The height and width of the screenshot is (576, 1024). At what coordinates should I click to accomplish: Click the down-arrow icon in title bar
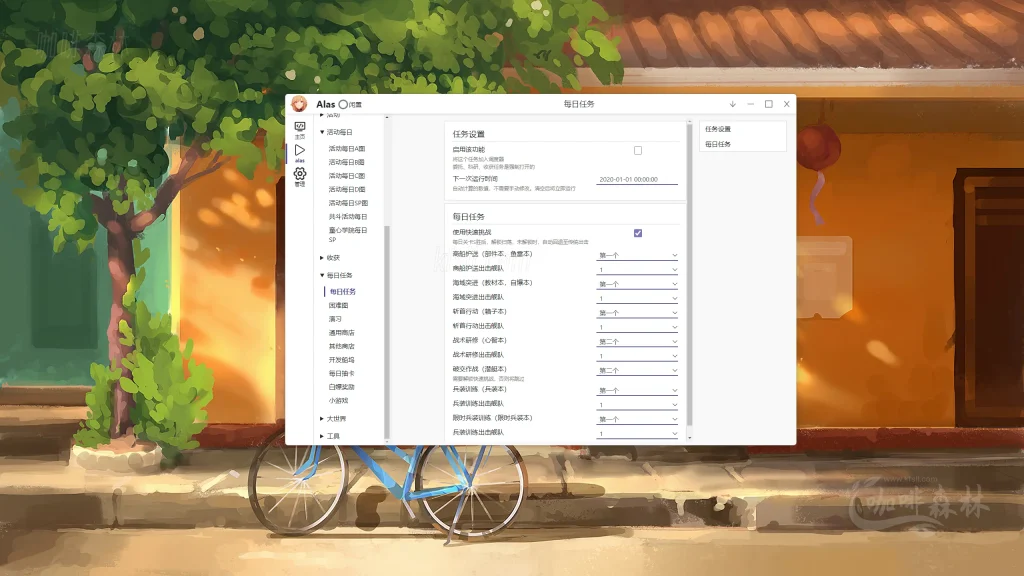[x=732, y=104]
